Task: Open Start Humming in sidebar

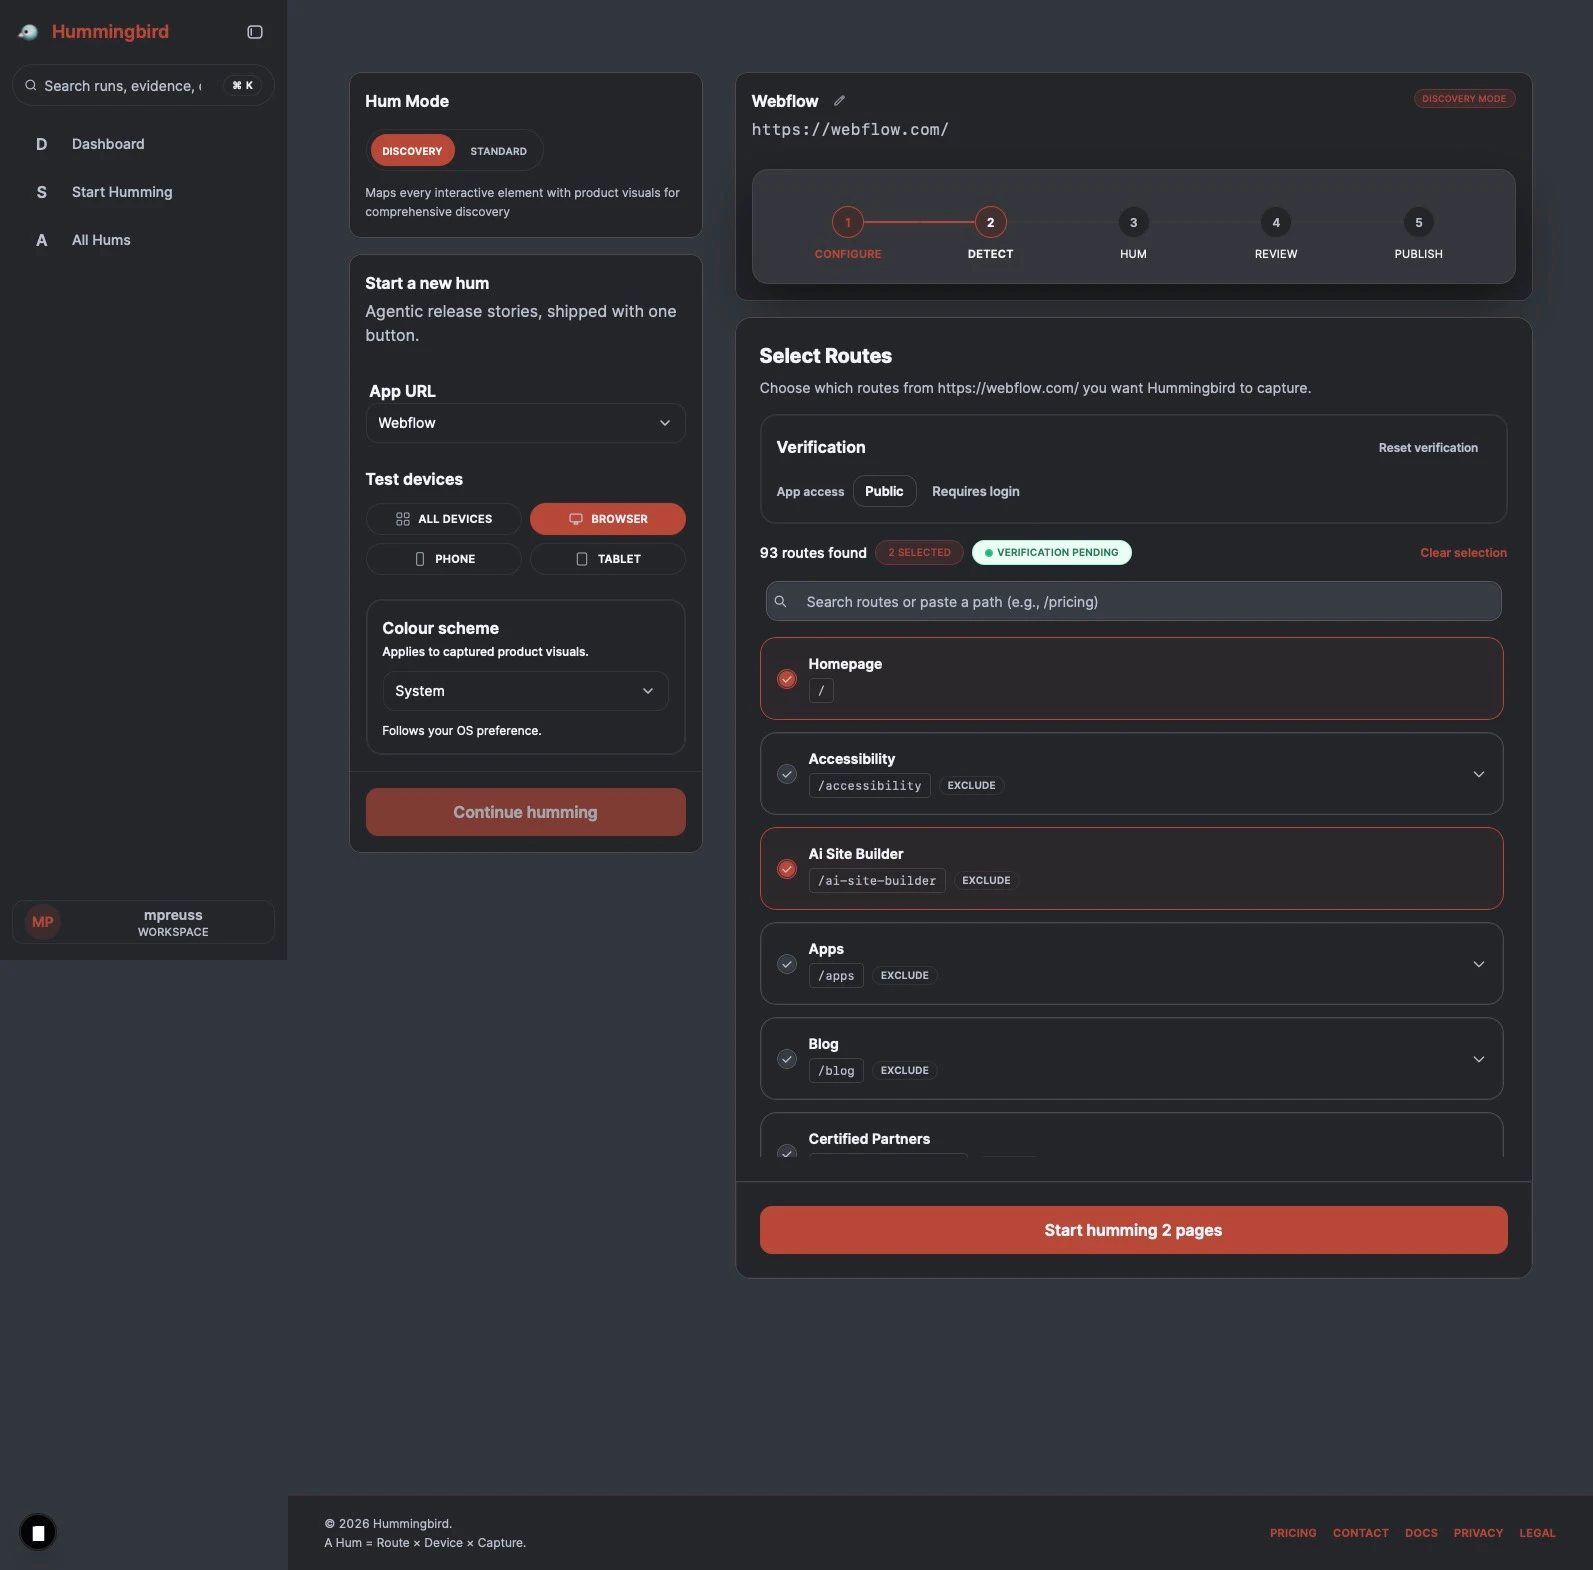Action: pyautogui.click(x=143, y=192)
